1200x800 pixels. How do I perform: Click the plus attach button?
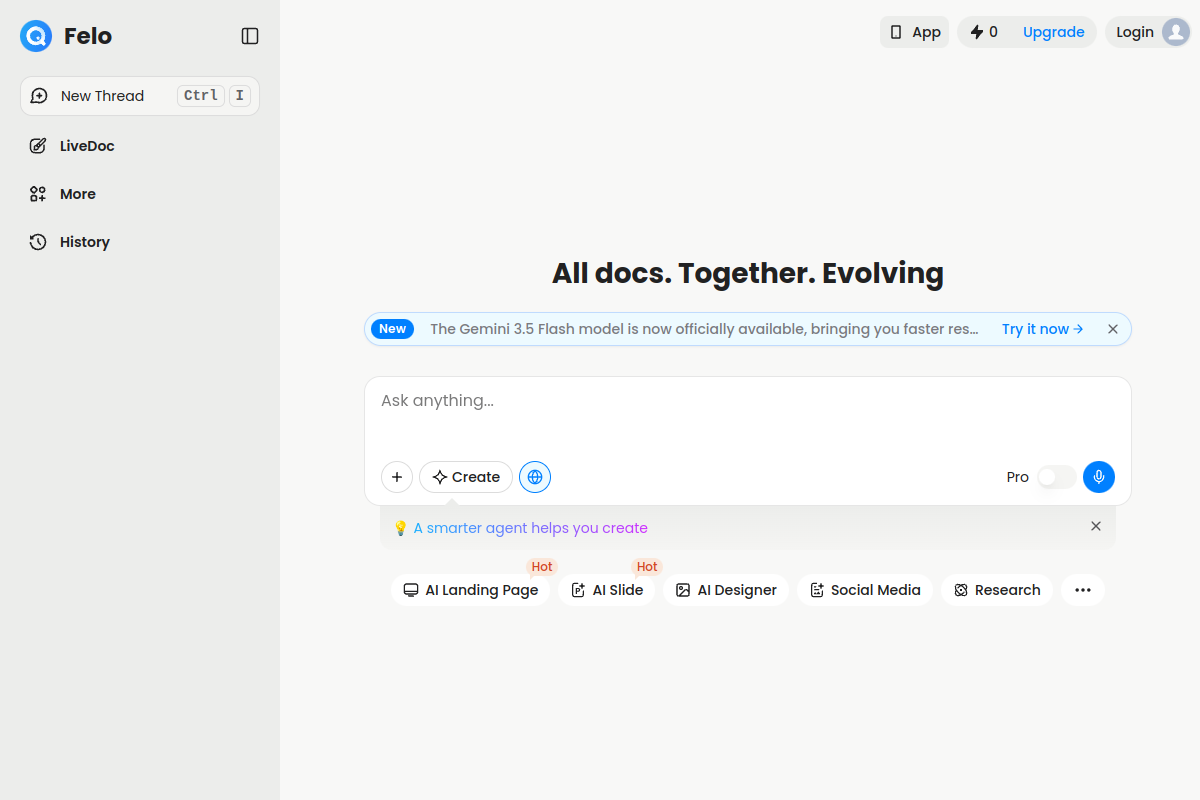pyautogui.click(x=397, y=477)
